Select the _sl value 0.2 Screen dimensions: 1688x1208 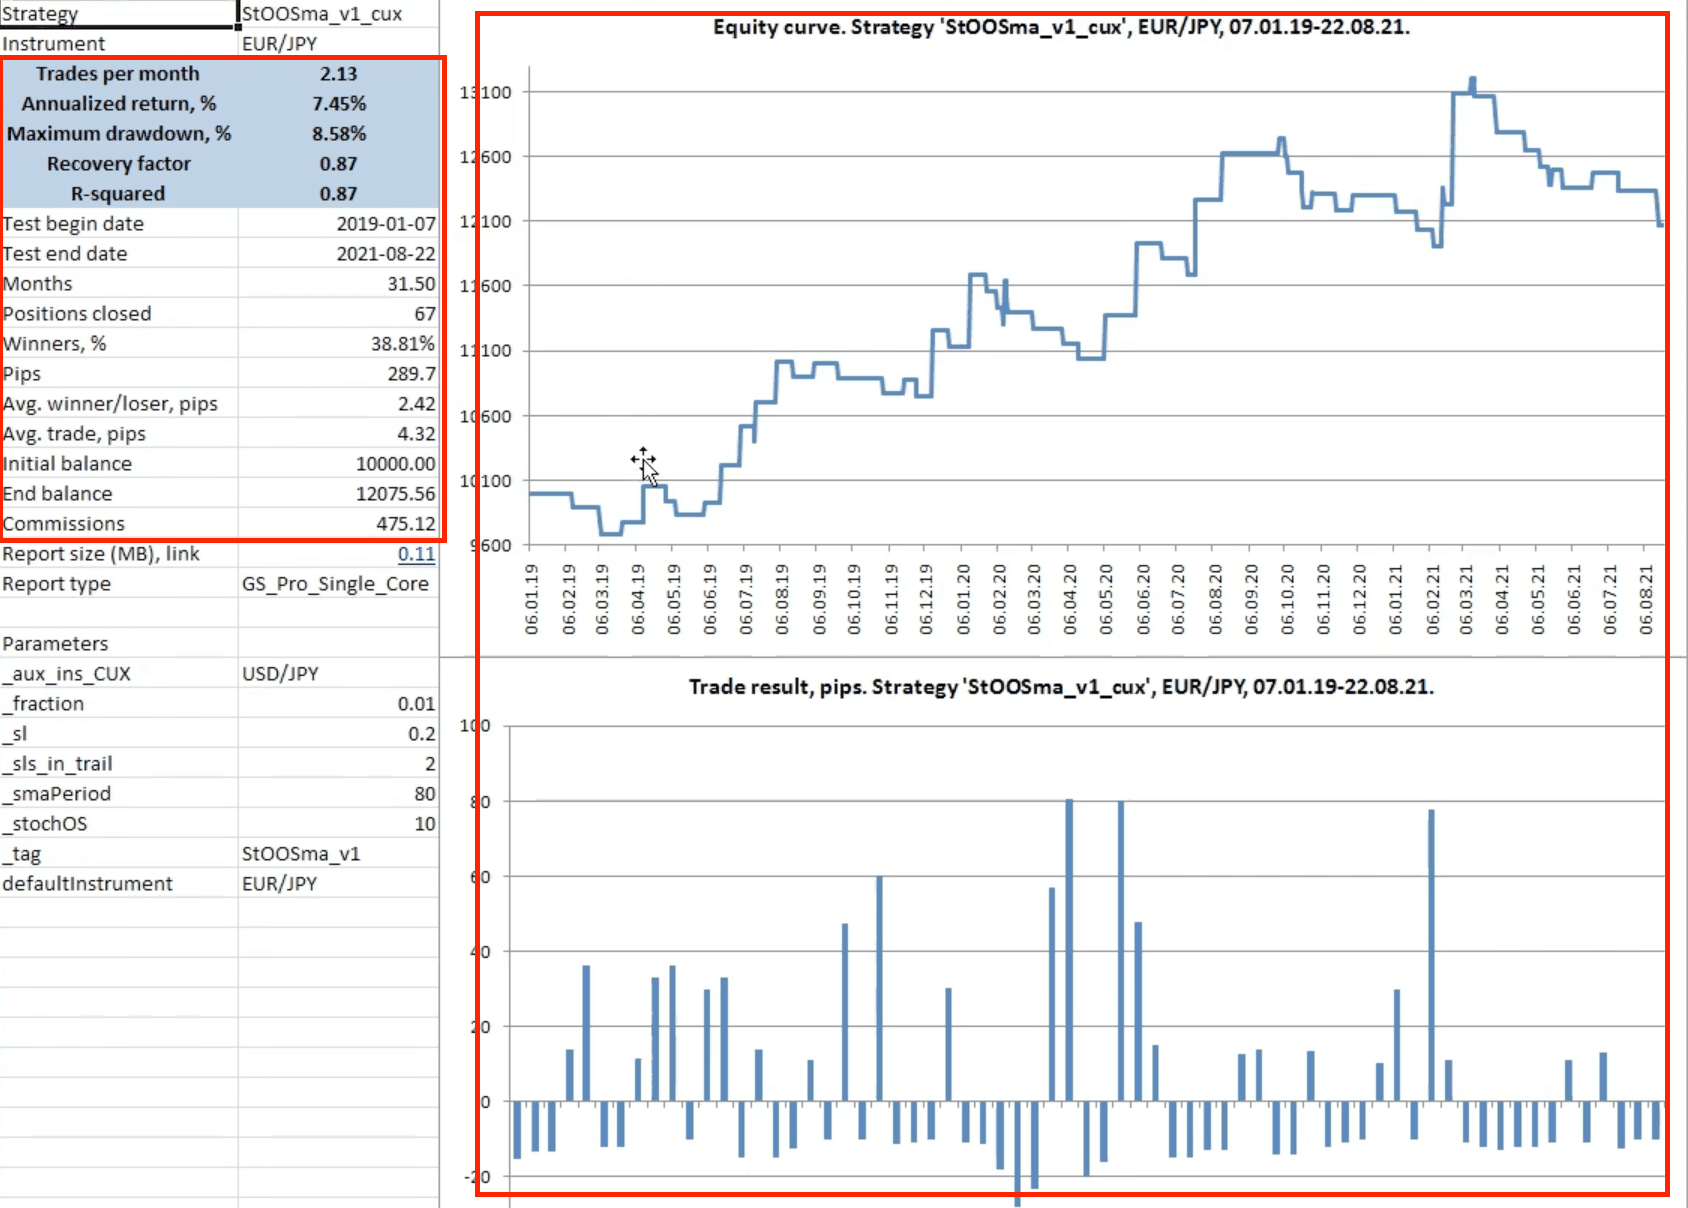(x=421, y=734)
